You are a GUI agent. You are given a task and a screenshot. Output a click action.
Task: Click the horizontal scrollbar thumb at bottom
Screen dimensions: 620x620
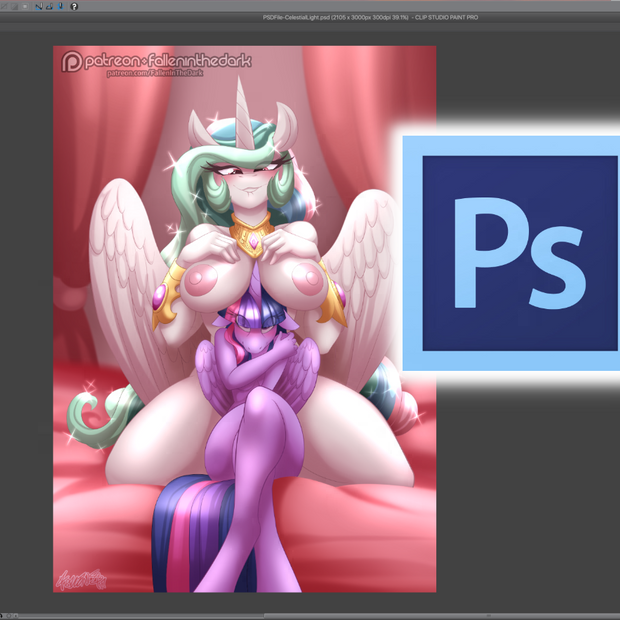pyautogui.click(x=441, y=616)
